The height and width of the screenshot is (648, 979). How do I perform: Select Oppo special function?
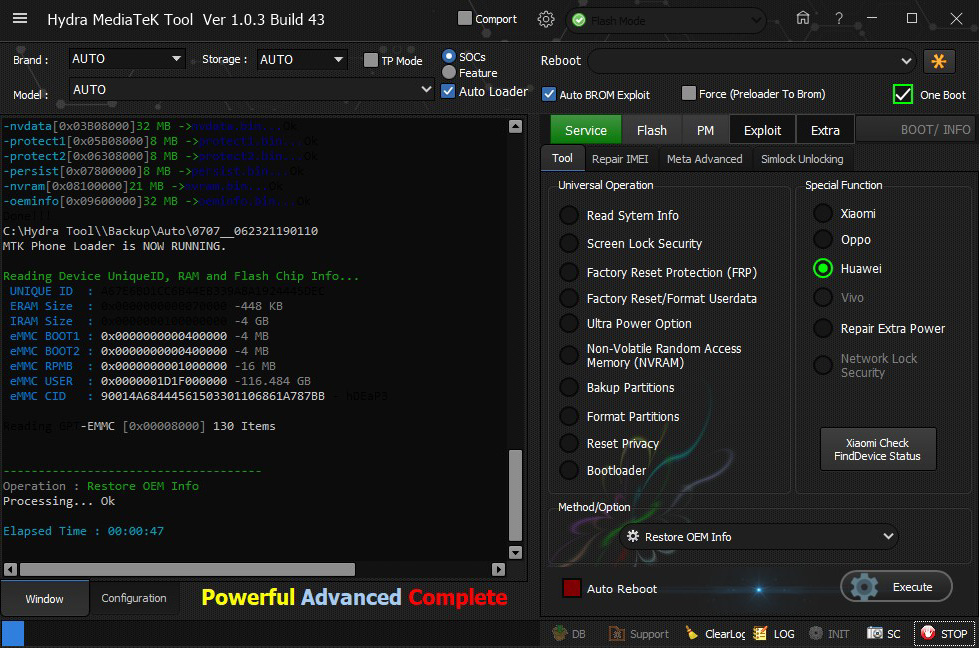tap(823, 240)
